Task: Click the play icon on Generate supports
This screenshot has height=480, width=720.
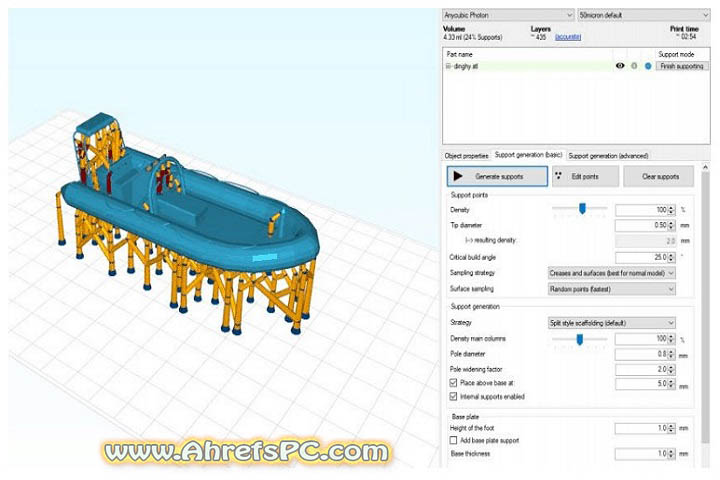Action: pos(458,176)
